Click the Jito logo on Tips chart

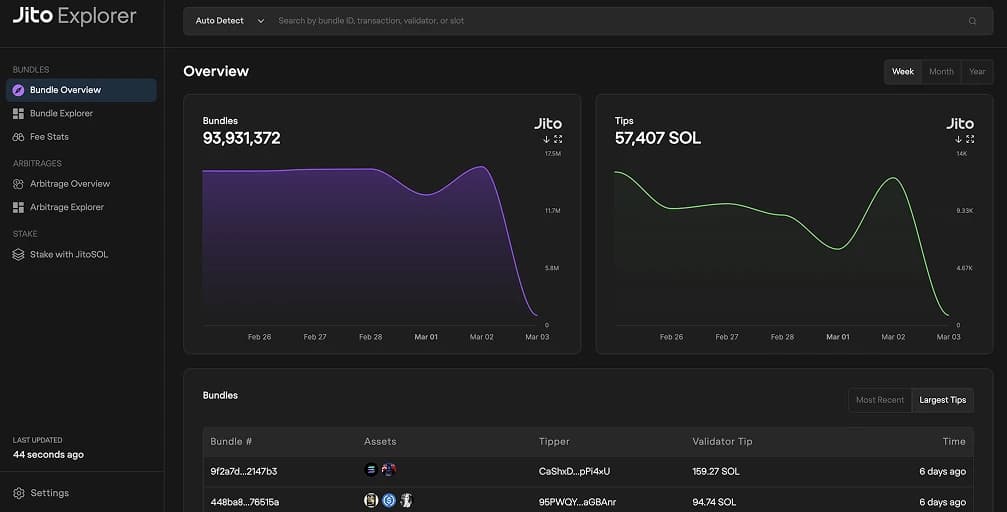959,123
